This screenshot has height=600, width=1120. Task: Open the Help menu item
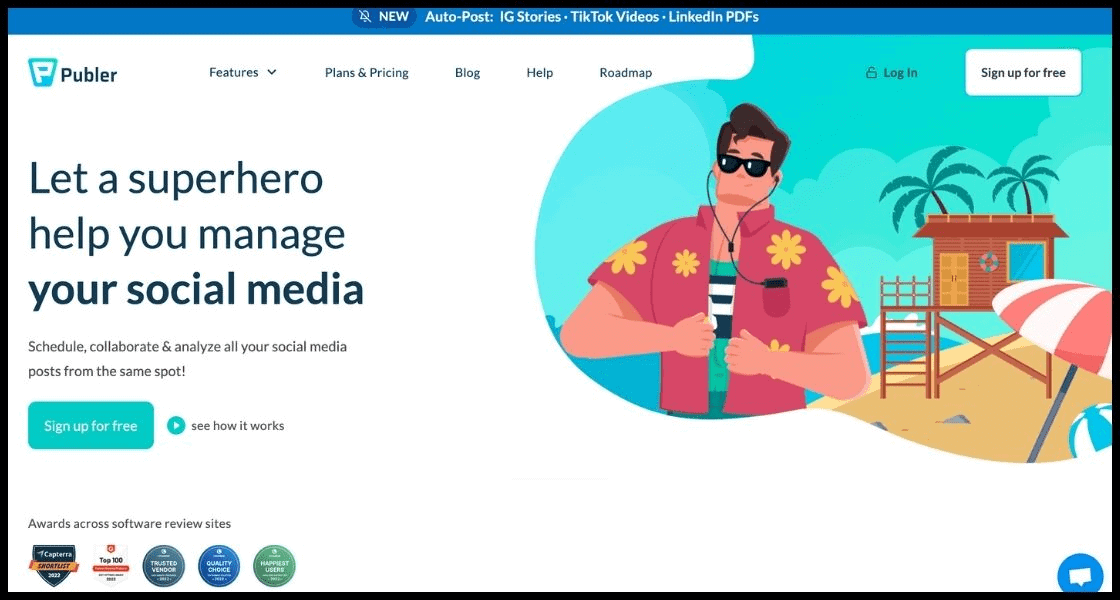[539, 73]
